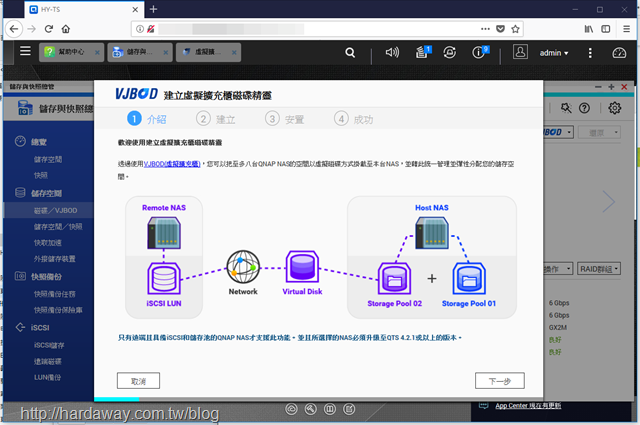Open help question mark in storage window

pyautogui.click(x=584, y=108)
